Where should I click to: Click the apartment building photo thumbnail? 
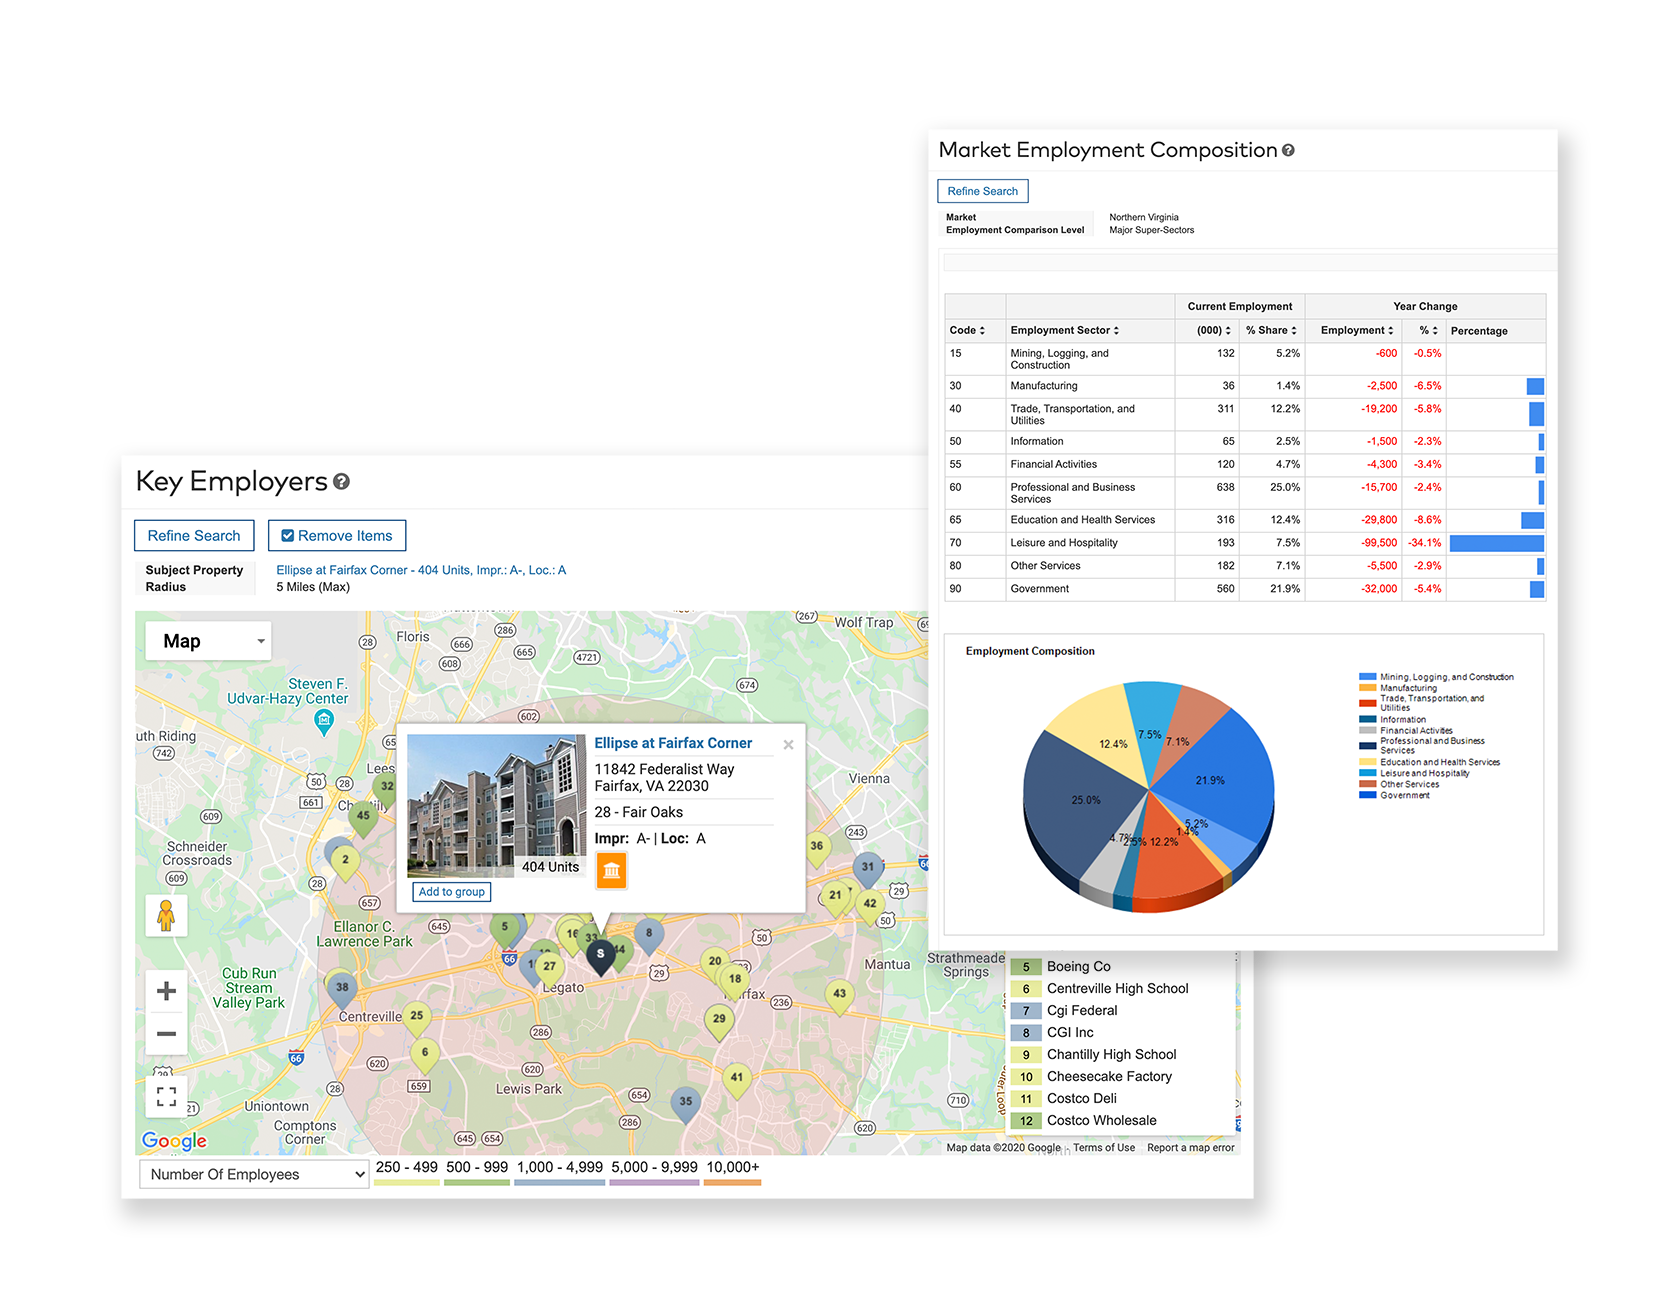(x=496, y=805)
